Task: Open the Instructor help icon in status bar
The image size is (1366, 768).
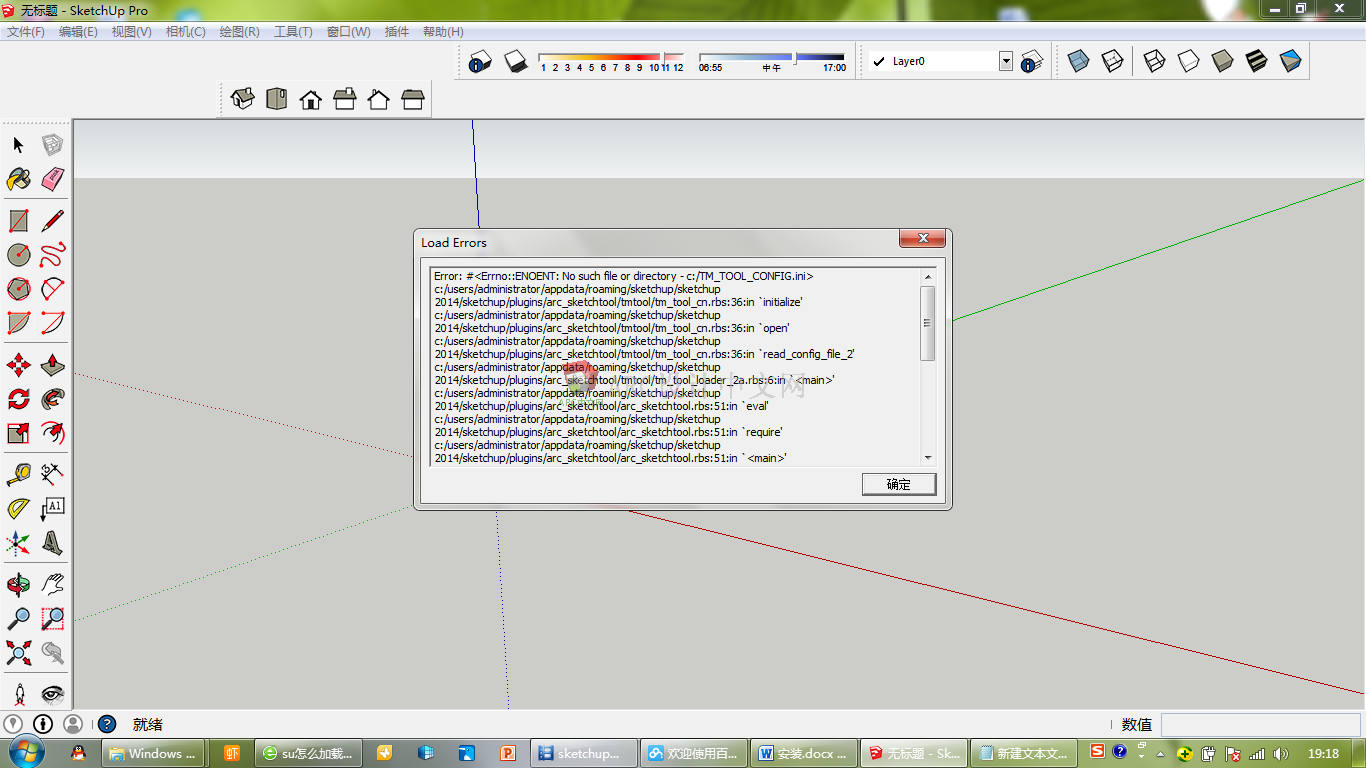Action: [108, 724]
